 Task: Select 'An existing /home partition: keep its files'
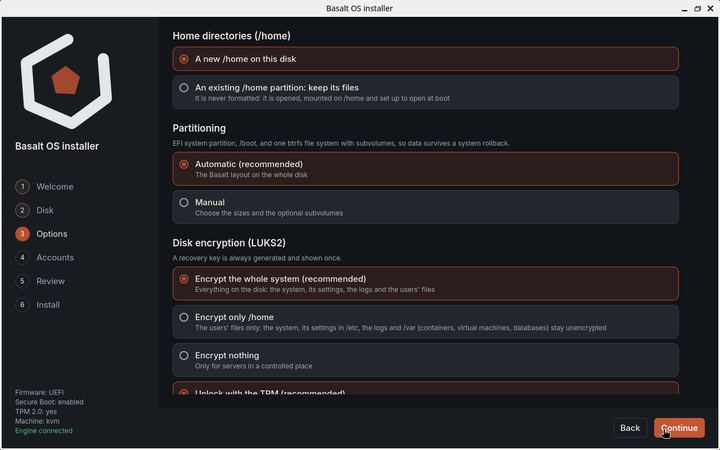(425, 92)
